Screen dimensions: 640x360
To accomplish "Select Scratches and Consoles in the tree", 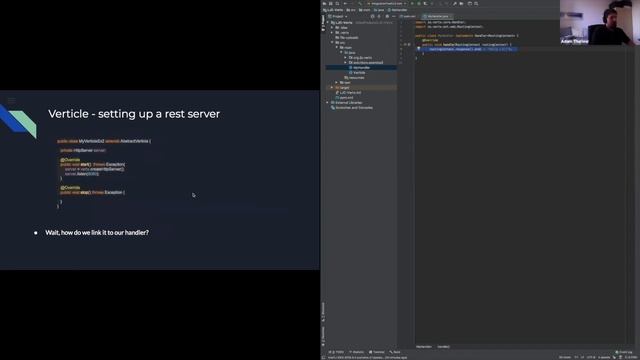I will [351, 108].
